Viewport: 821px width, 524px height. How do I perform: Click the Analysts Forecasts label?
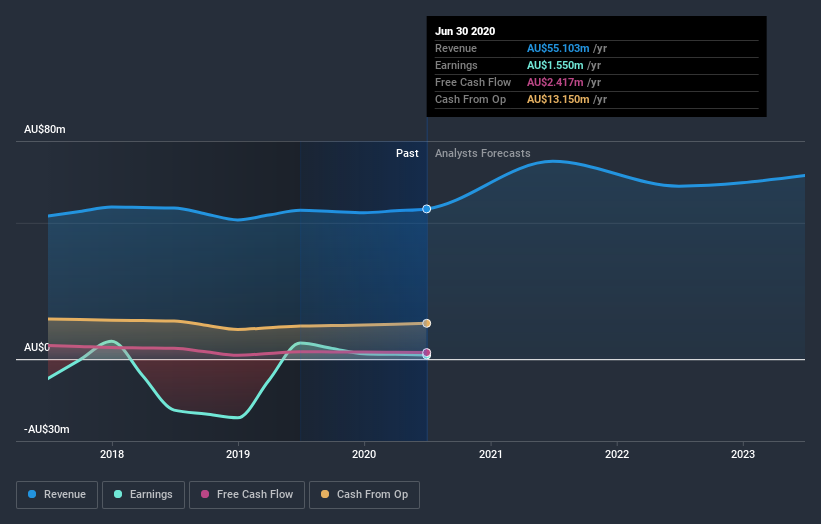point(483,153)
